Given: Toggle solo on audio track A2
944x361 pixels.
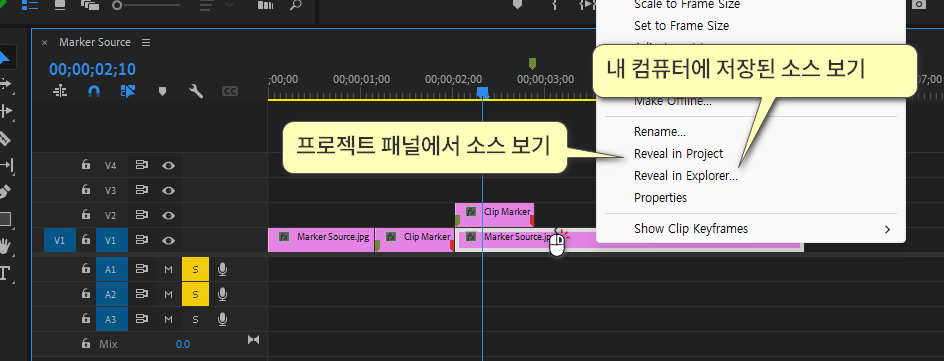Looking at the screenshot, I should (x=195, y=294).
